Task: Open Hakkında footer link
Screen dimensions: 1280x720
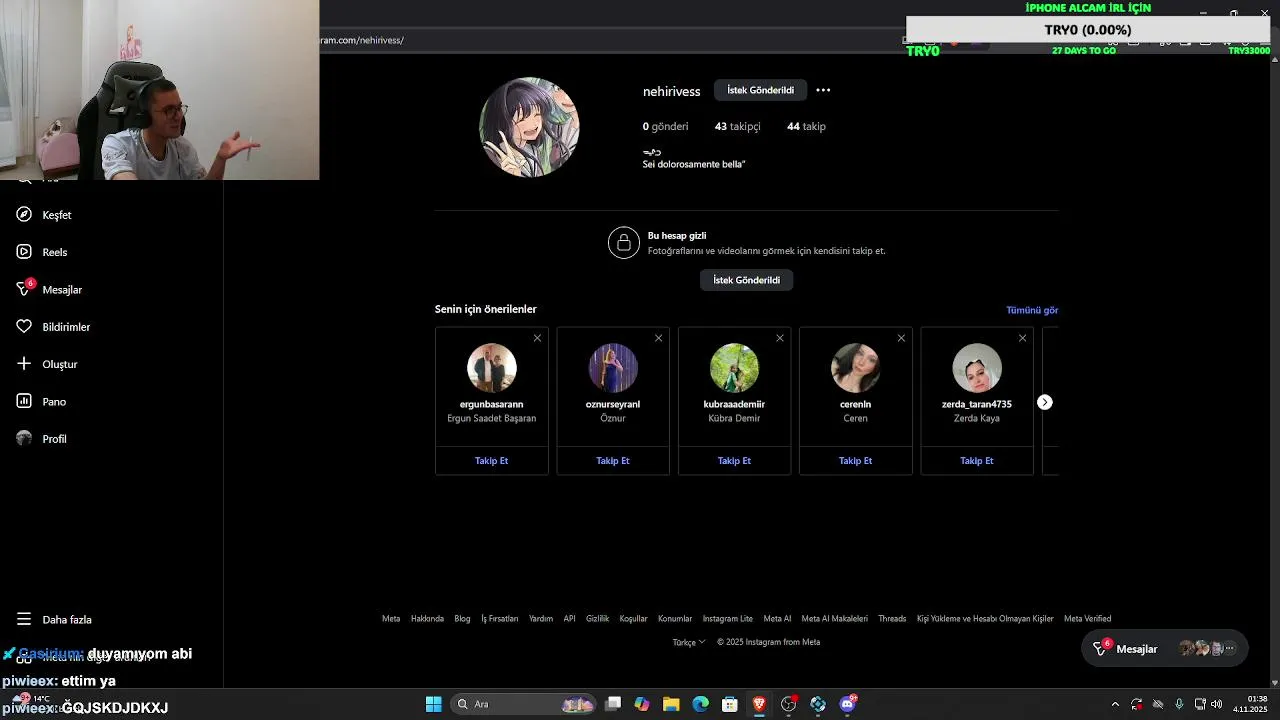Action: 427,618
